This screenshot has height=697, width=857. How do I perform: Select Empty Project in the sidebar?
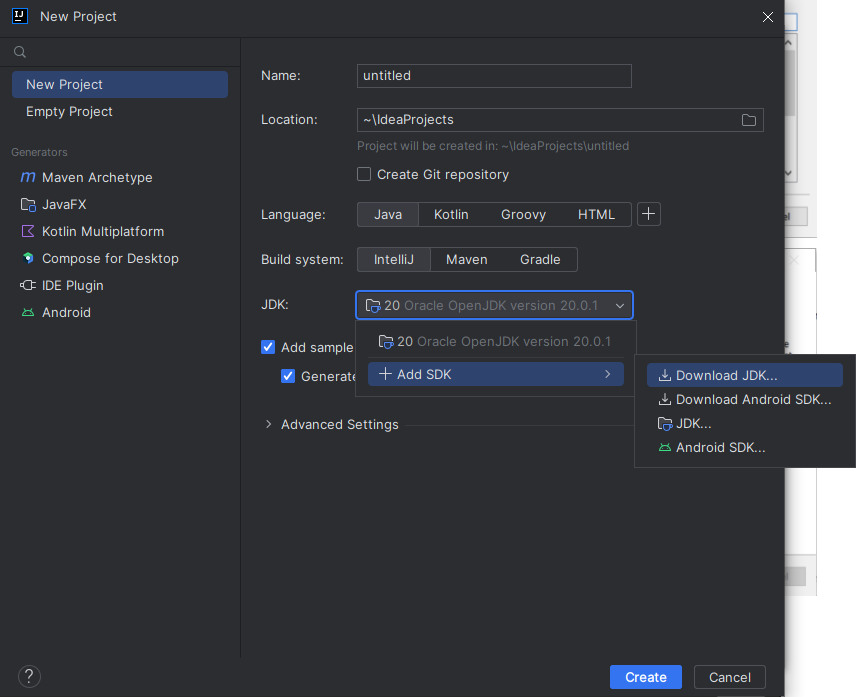tap(120, 112)
